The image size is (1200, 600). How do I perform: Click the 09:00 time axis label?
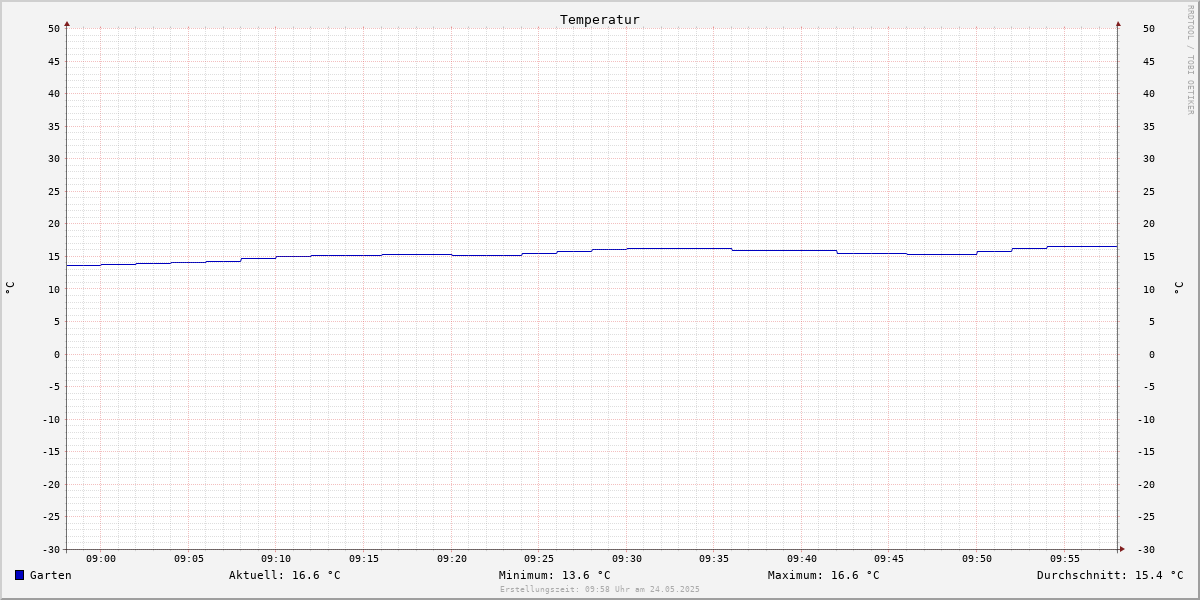(101, 559)
